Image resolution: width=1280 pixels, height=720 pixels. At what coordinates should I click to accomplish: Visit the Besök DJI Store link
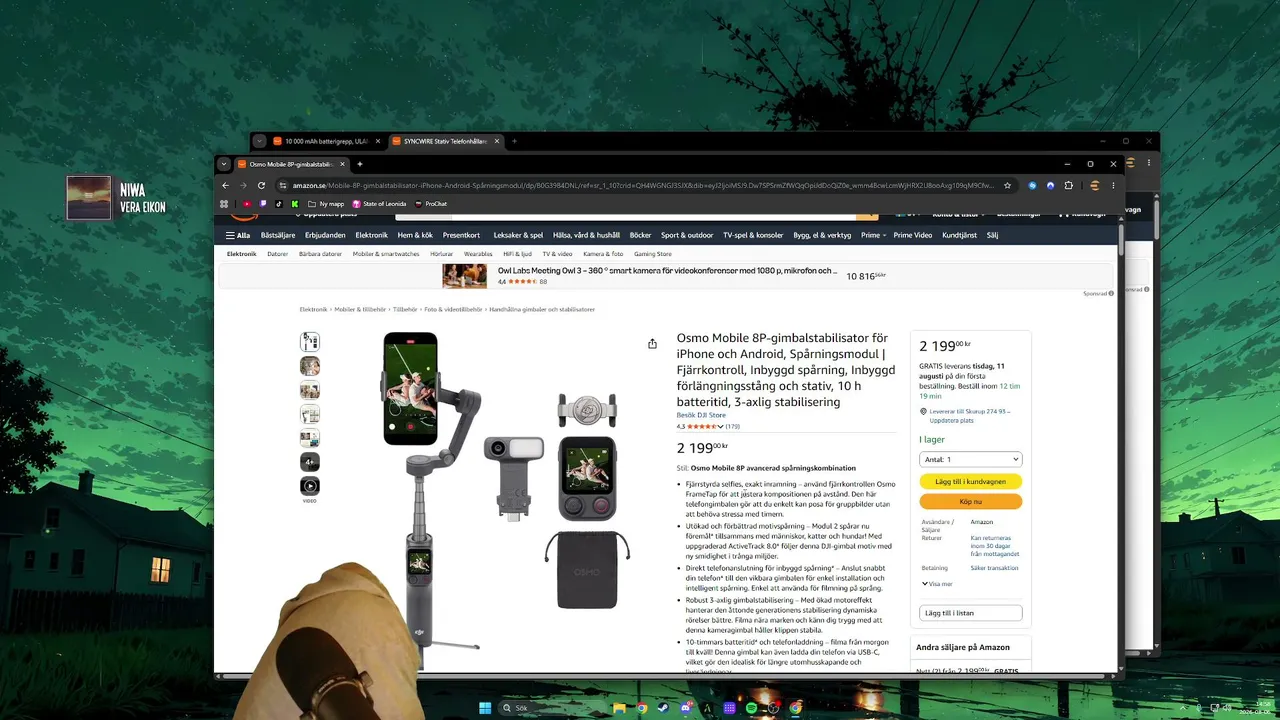[701, 415]
